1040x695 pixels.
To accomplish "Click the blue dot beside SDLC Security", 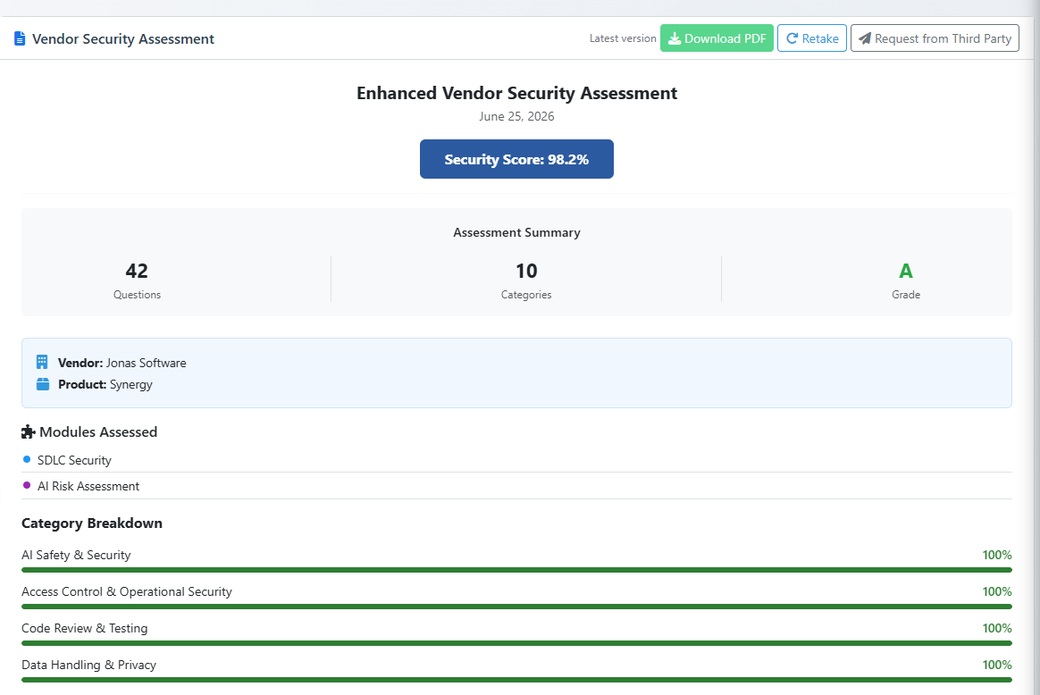I will coord(27,459).
